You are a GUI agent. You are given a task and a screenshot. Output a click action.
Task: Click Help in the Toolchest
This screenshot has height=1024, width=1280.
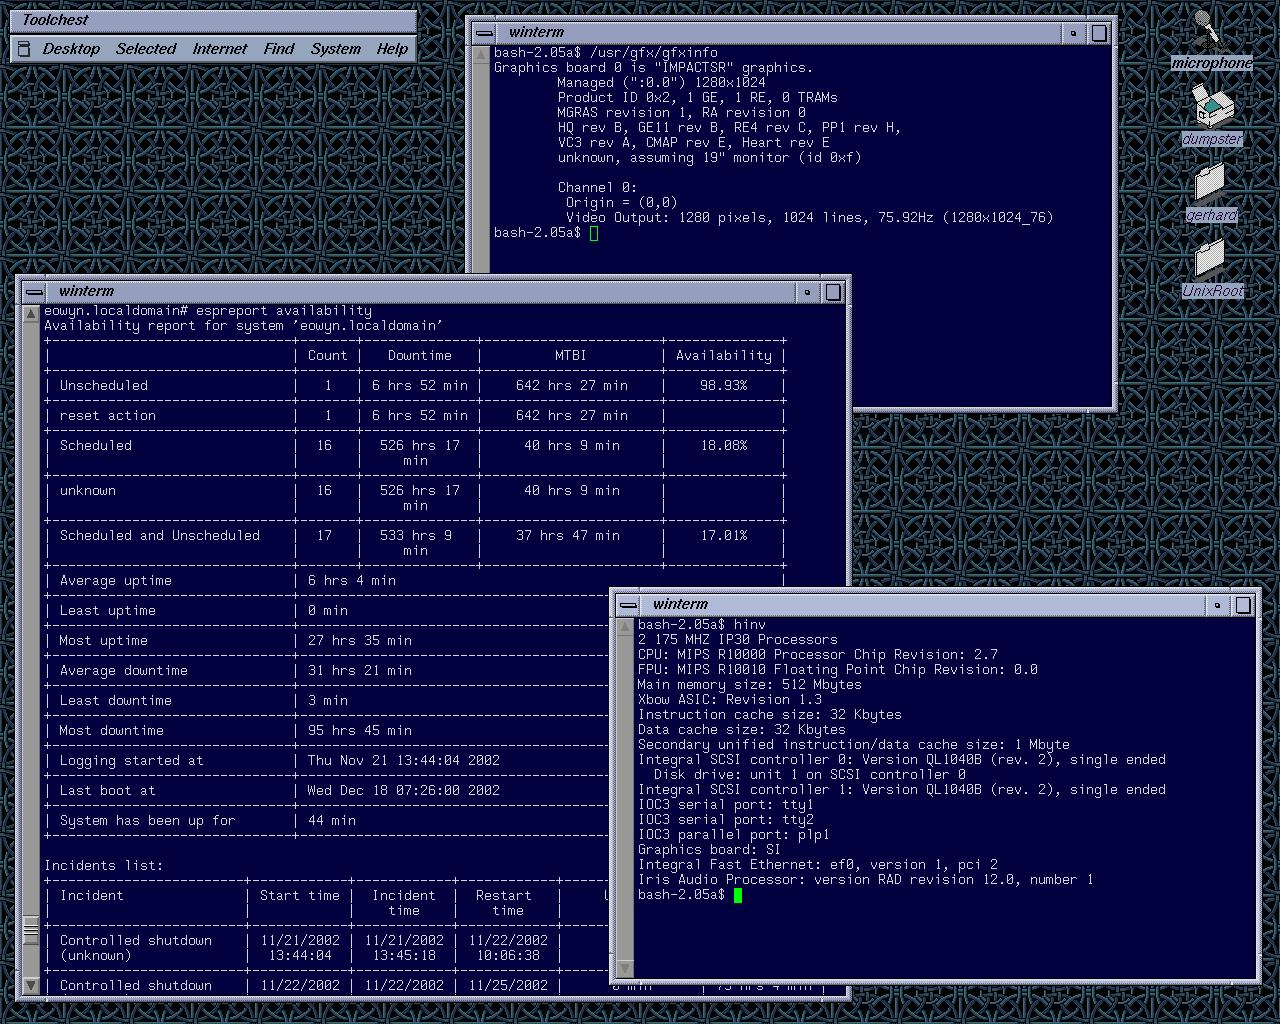pos(392,49)
